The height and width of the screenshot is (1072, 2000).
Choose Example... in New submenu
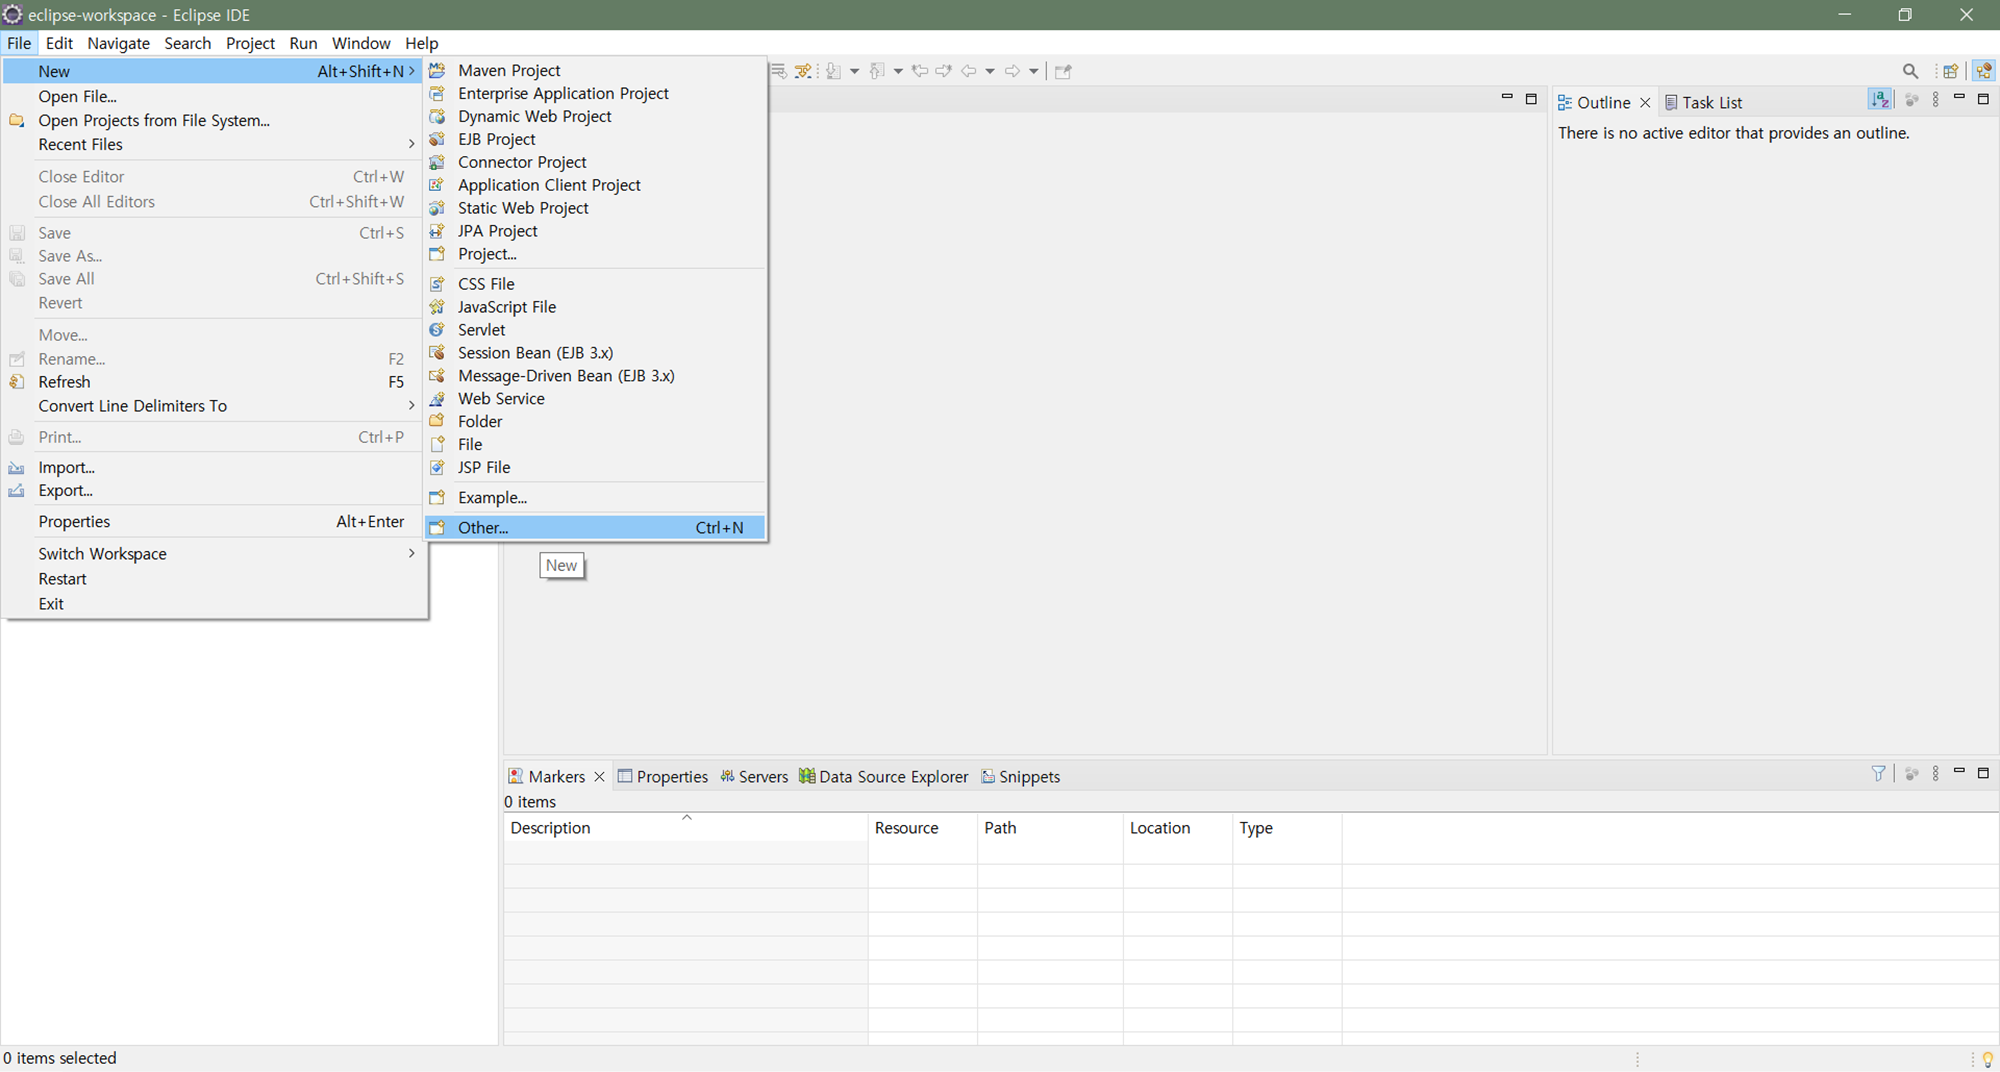tap(595, 498)
